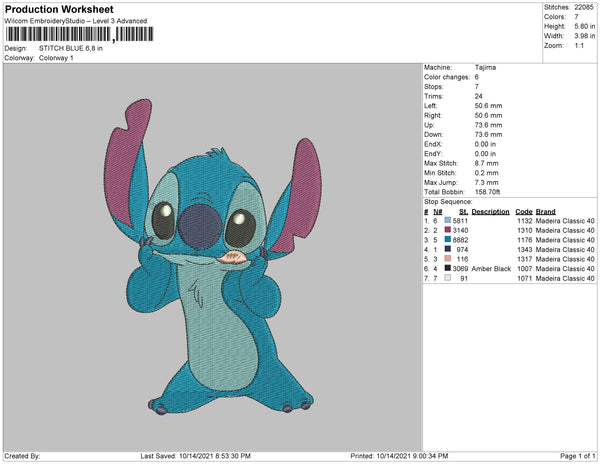Click the 'St.' column header

(463, 212)
